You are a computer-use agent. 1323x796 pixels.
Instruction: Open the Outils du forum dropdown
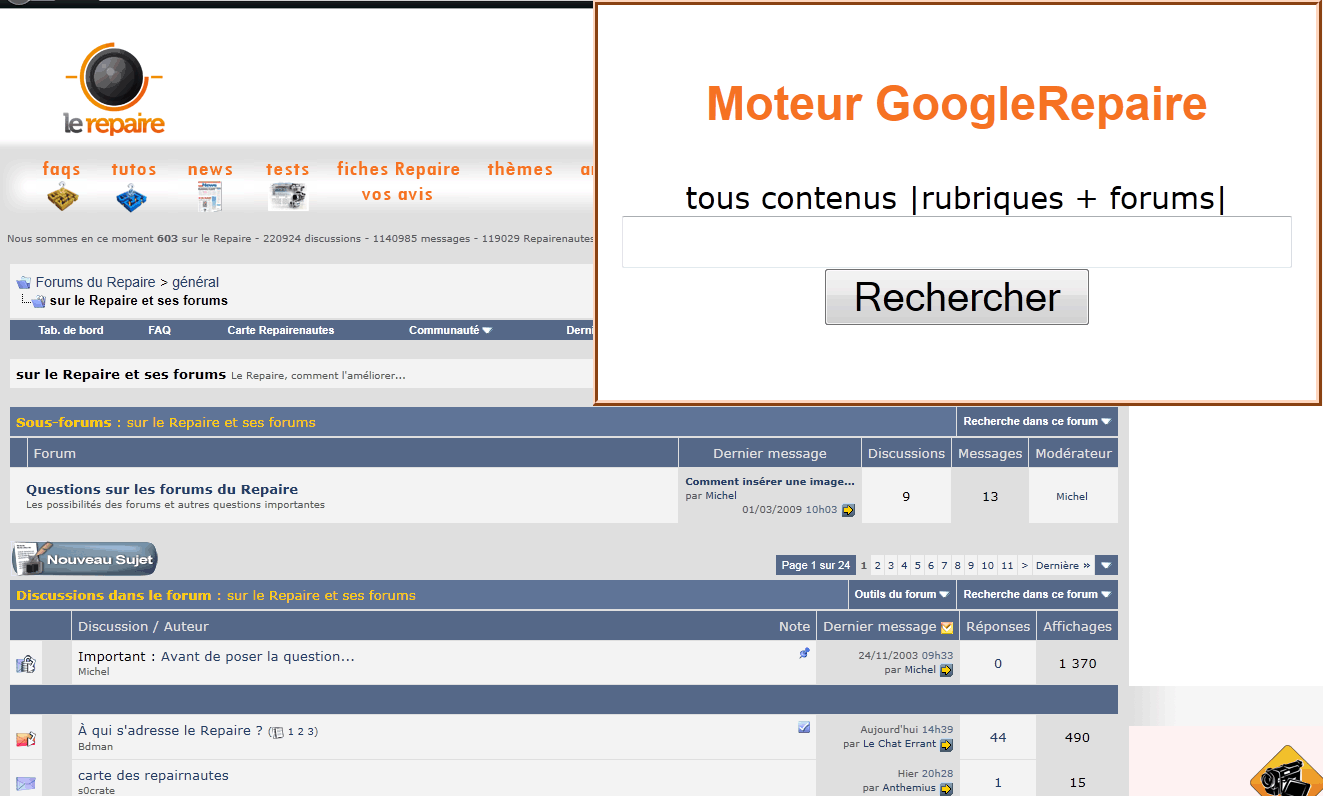902,594
